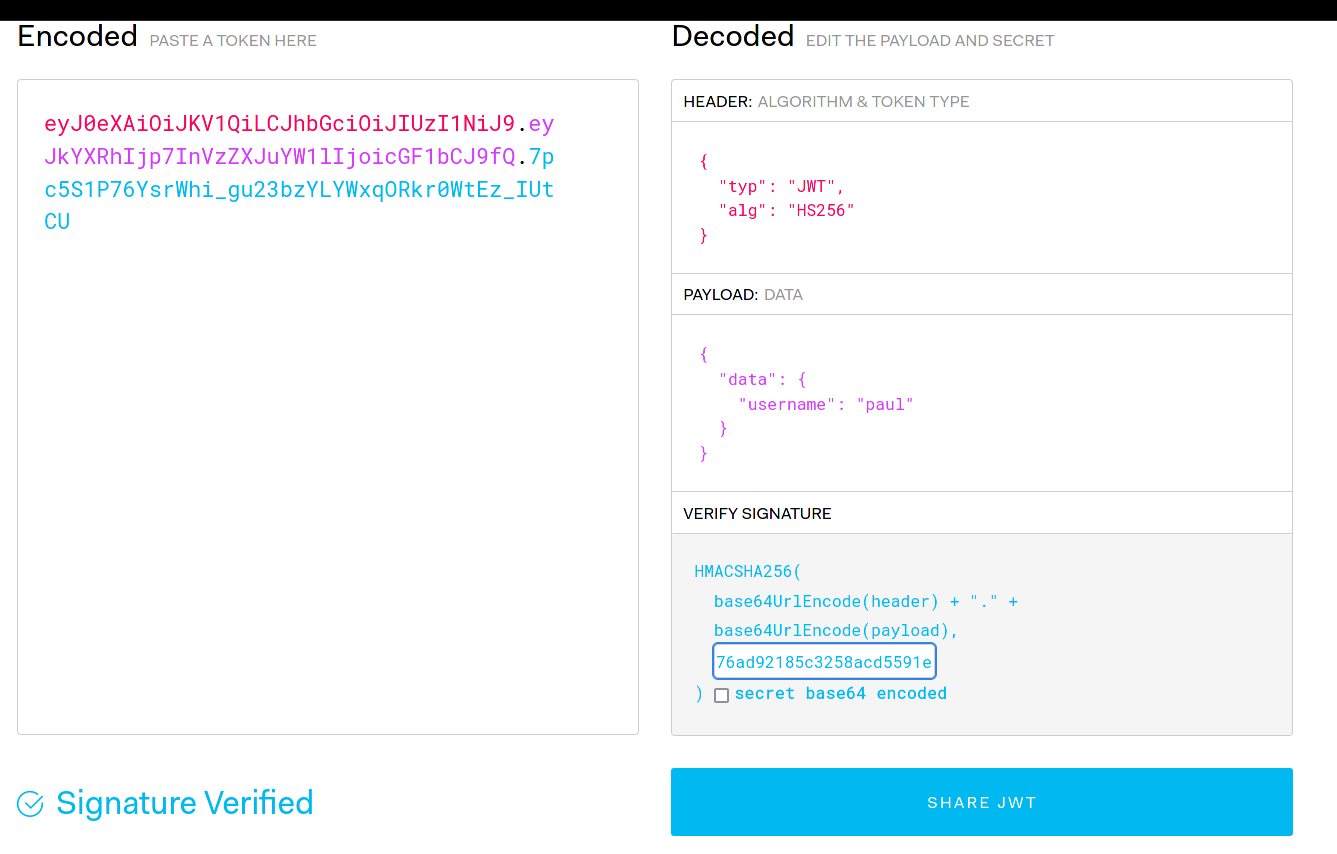Focus the secret key input field
This screenshot has height=854, width=1337.
[x=824, y=662]
